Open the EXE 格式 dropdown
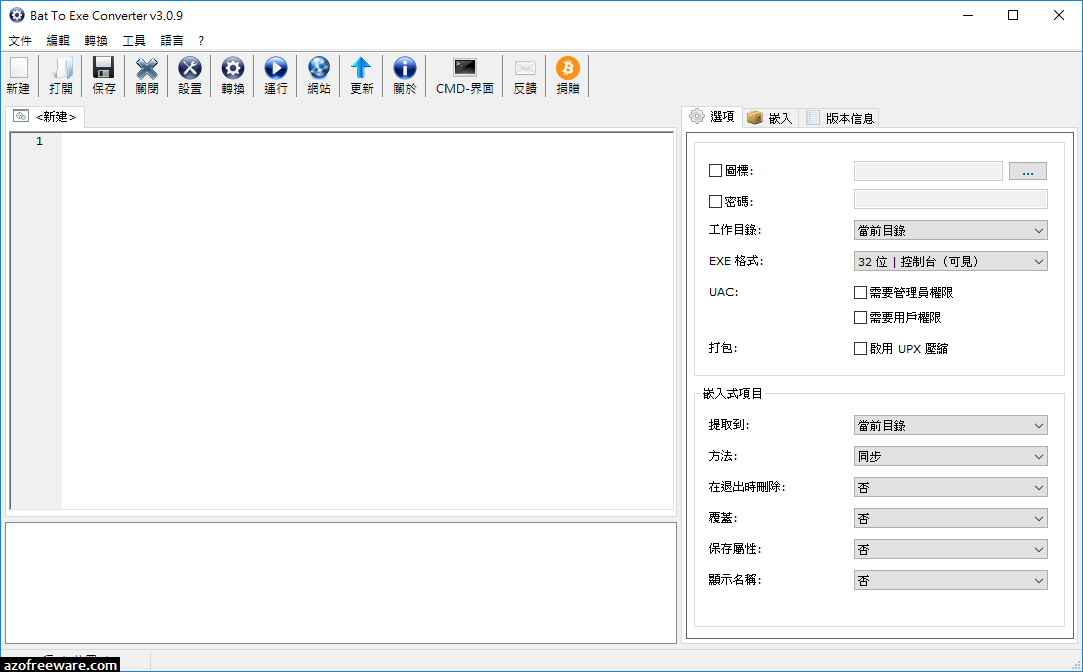Image resolution: width=1083 pixels, height=672 pixels. coord(950,262)
